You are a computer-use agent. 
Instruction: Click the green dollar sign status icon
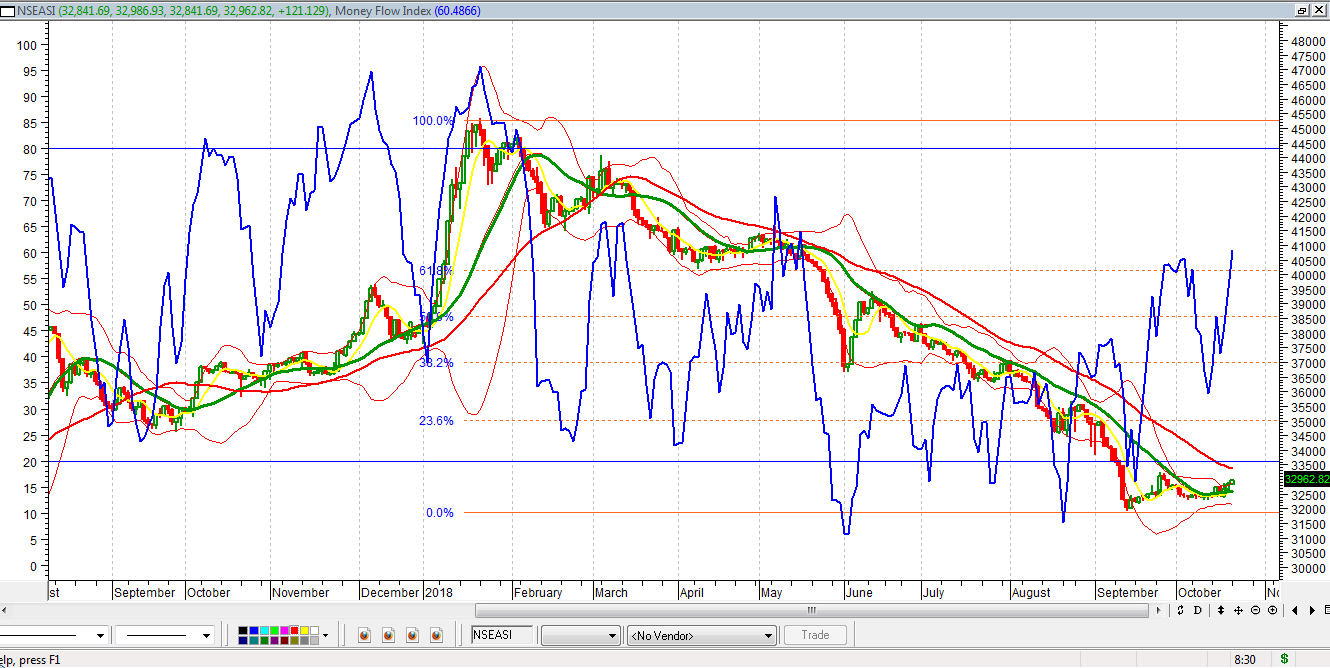(x=1285, y=659)
